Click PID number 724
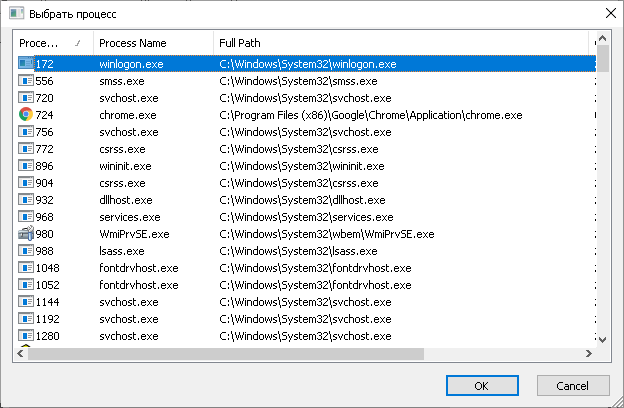 44,115
